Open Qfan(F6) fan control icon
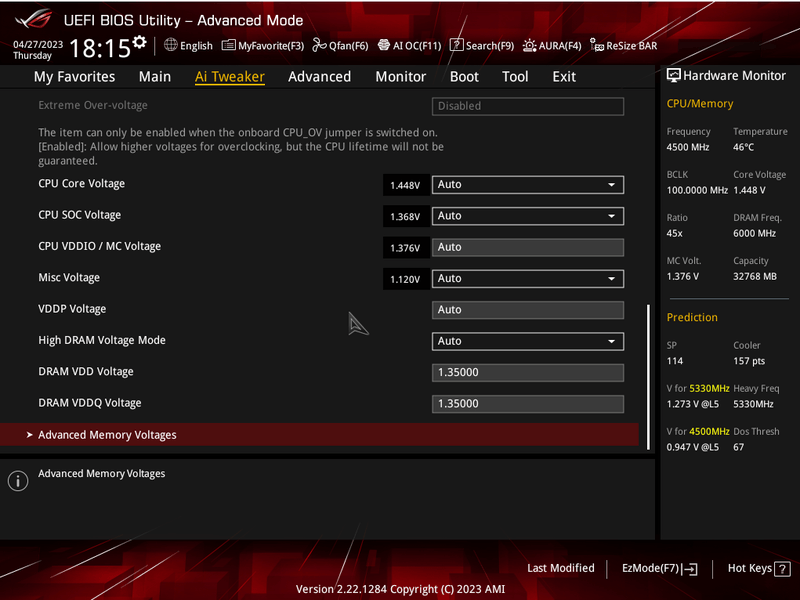The width and height of the screenshot is (800, 600). coord(319,45)
